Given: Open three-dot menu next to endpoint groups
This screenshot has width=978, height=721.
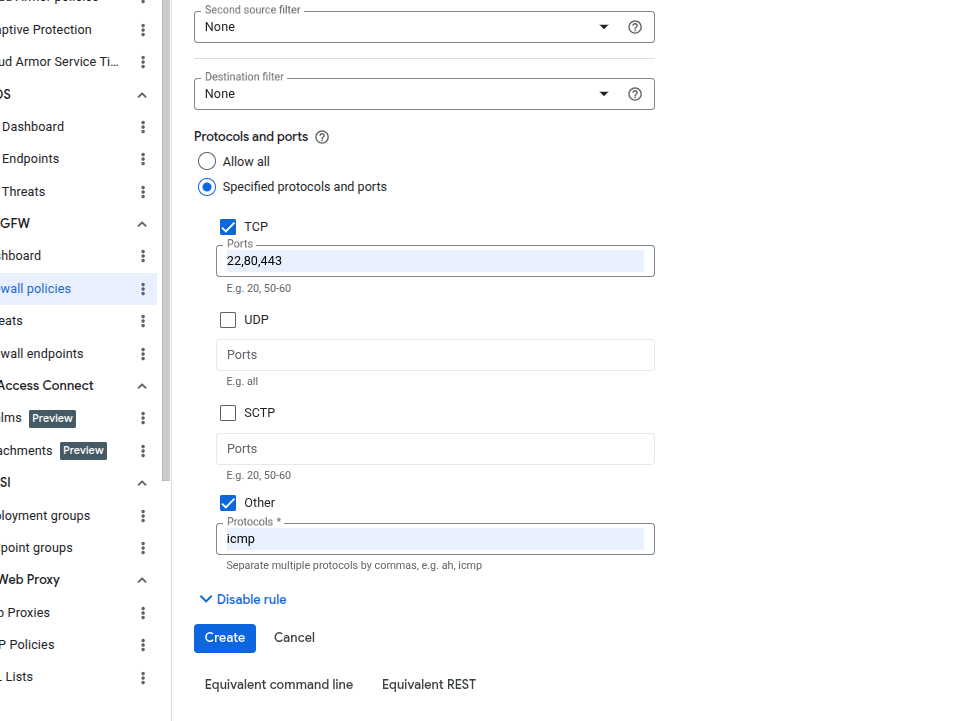Looking at the screenshot, I should (143, 548).
